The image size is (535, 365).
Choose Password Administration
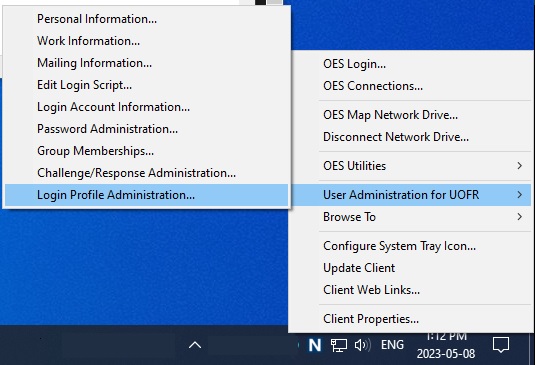[146, 129]
